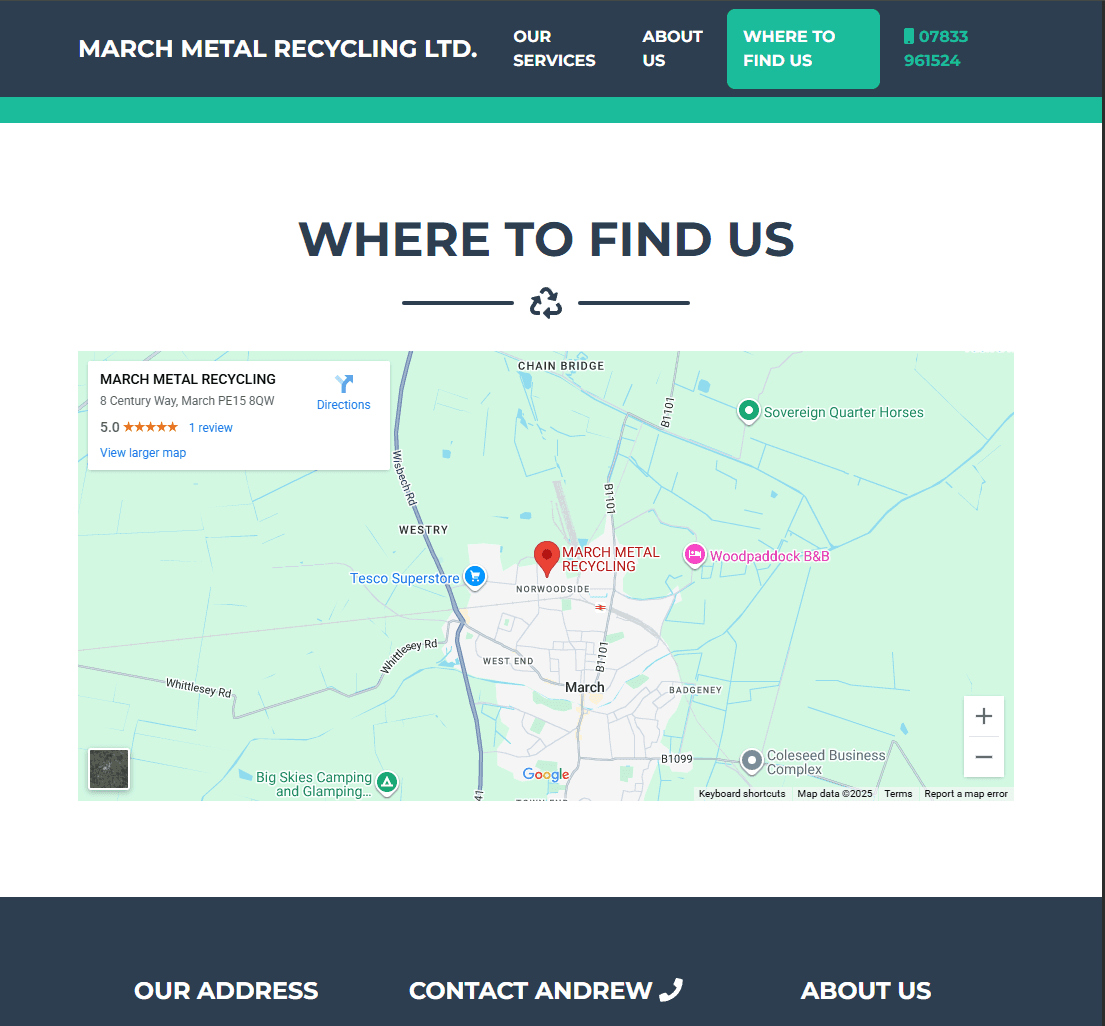Screen dimensions: 1105x1026
Task: Click the Google logo on the map
Action: pyautogui.click(x=545, y=774)
